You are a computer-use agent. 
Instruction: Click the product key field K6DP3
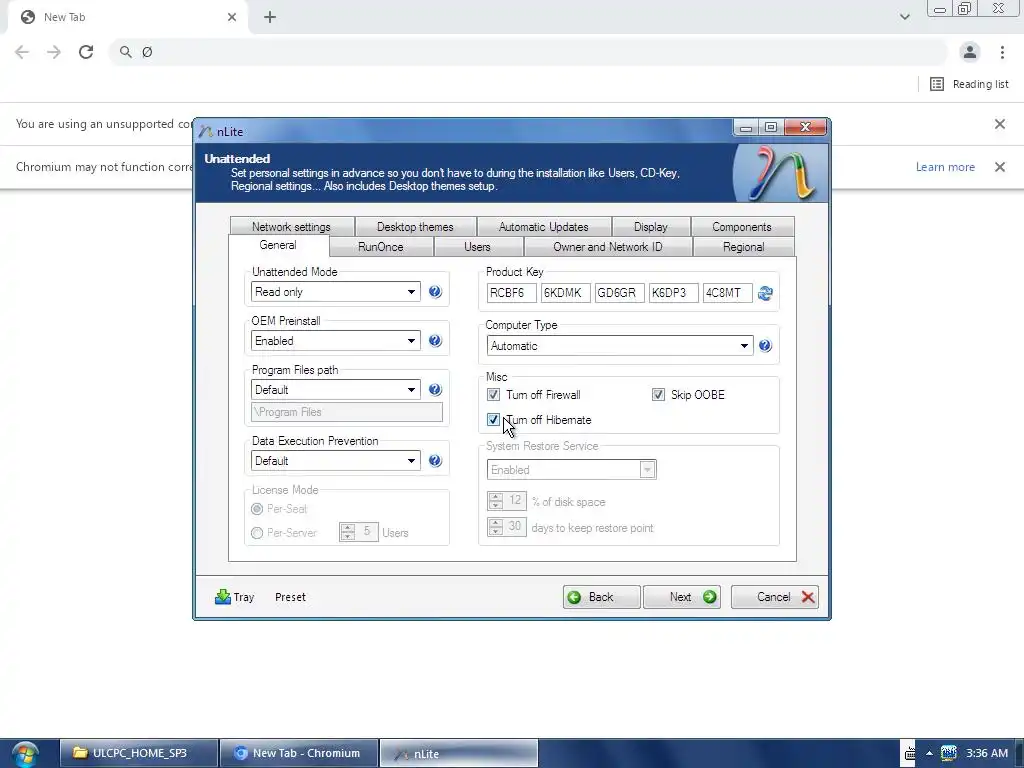673,293
